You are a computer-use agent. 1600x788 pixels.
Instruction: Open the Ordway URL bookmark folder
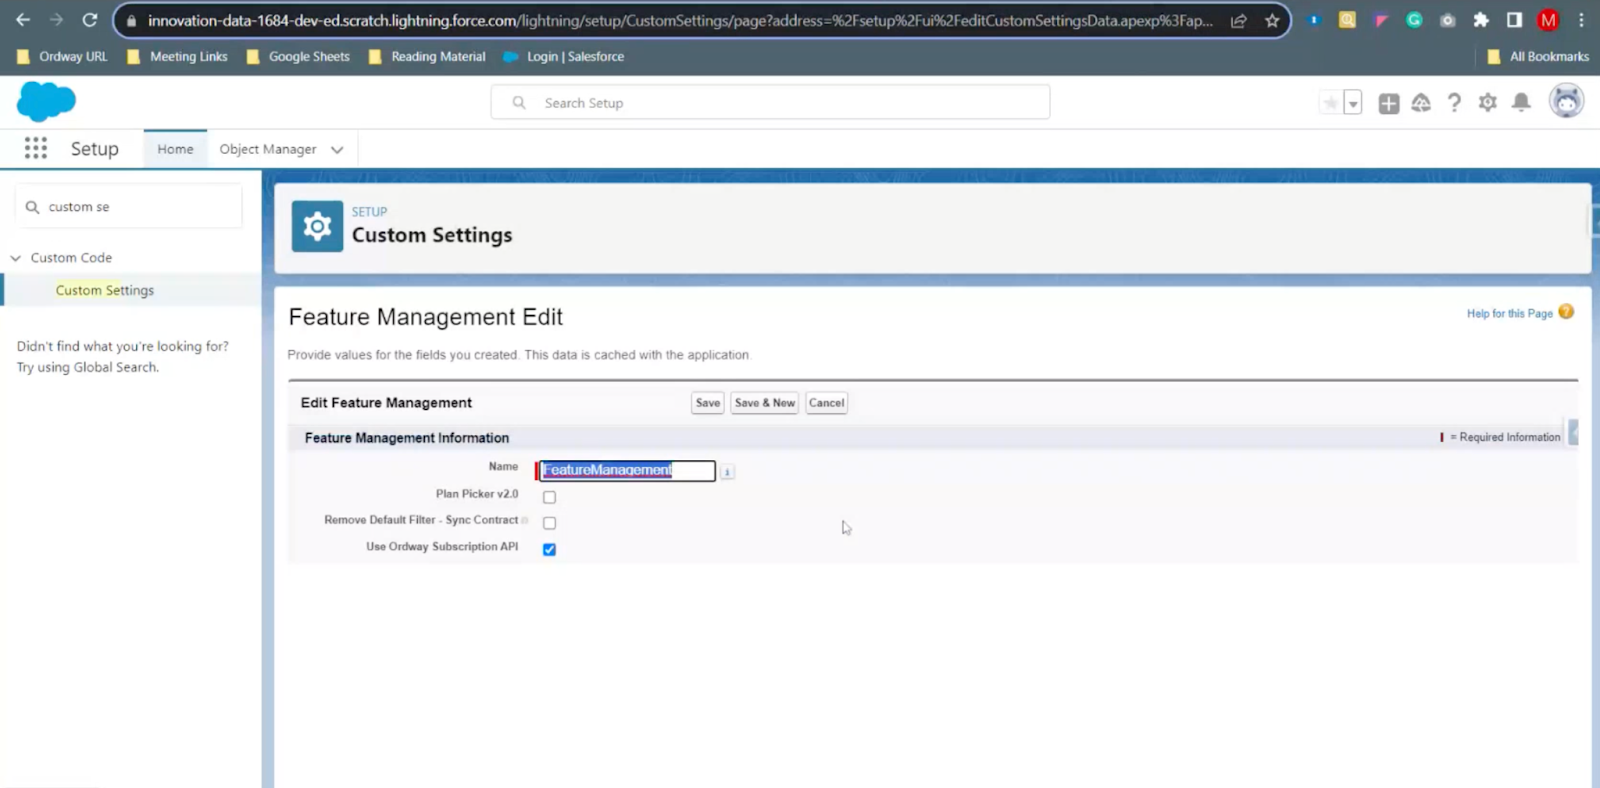pos(62,57)
